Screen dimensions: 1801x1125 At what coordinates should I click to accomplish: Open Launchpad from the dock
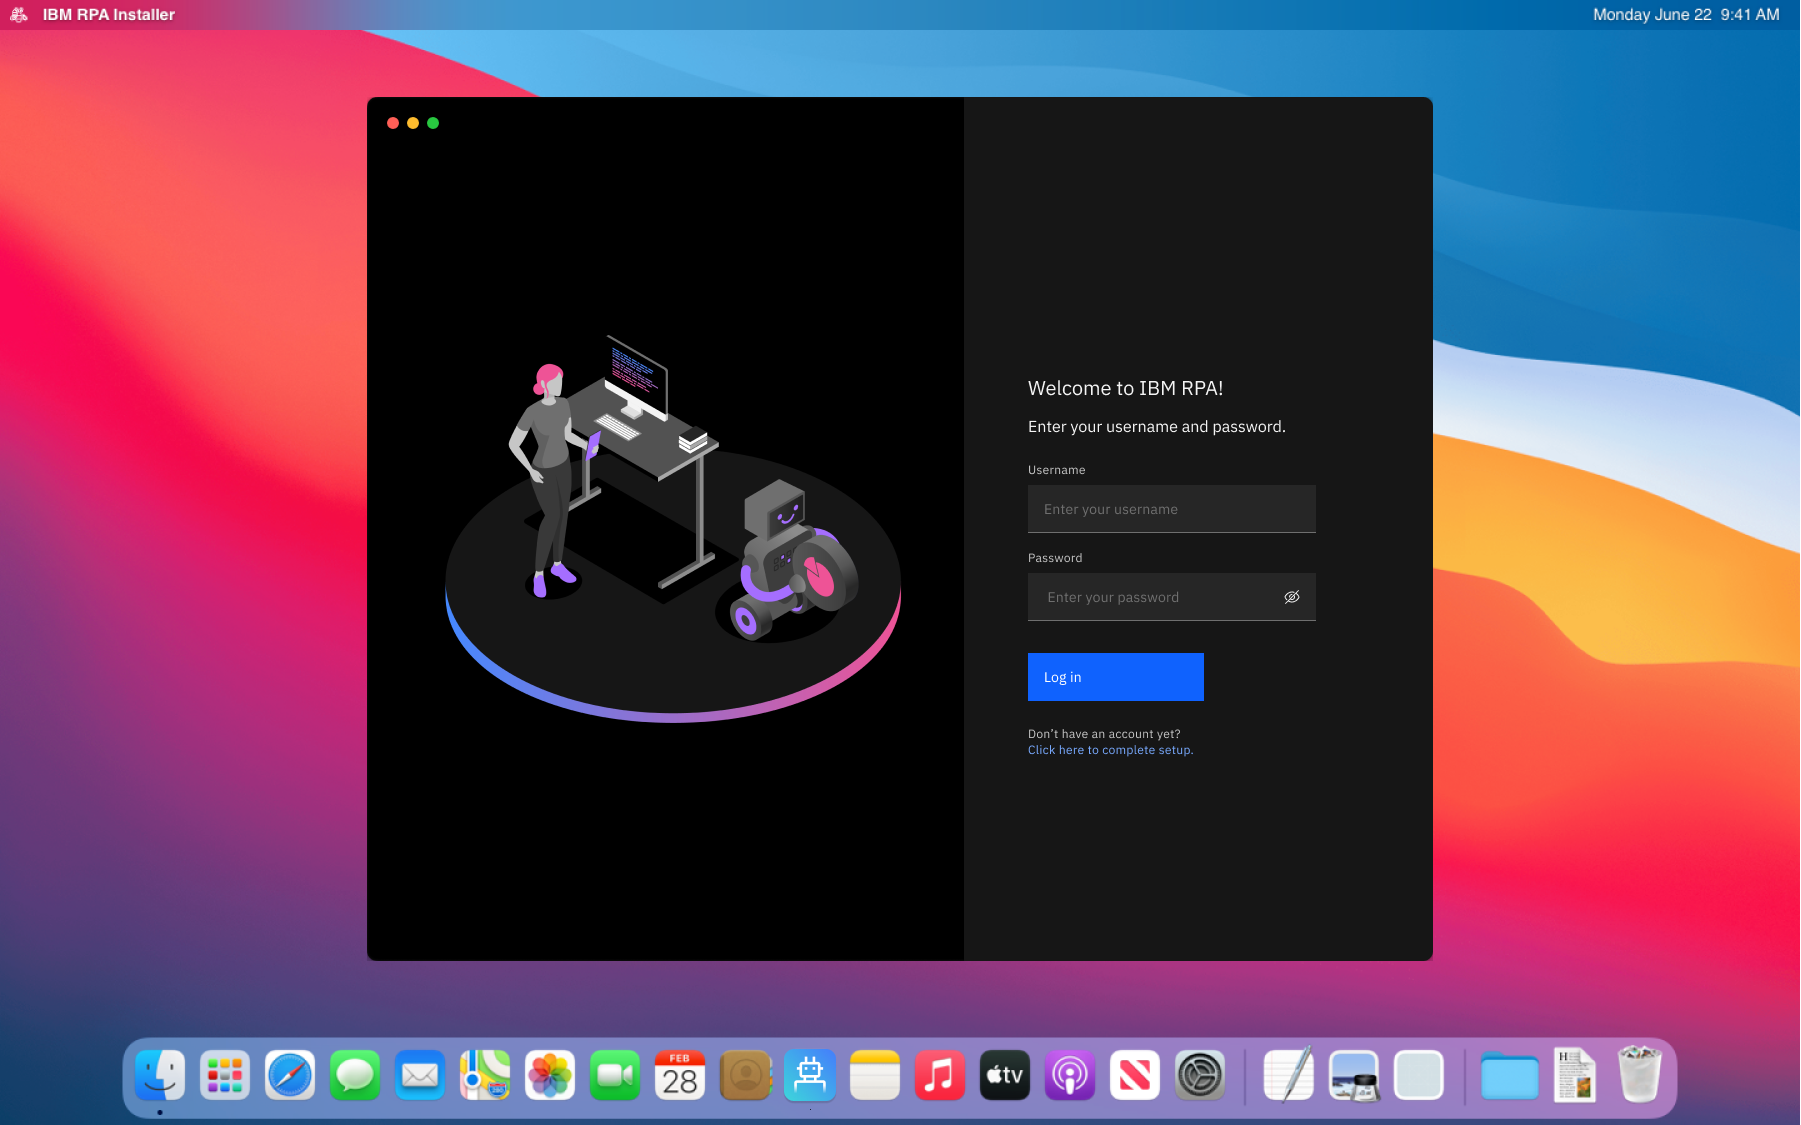pos(225,1076)
